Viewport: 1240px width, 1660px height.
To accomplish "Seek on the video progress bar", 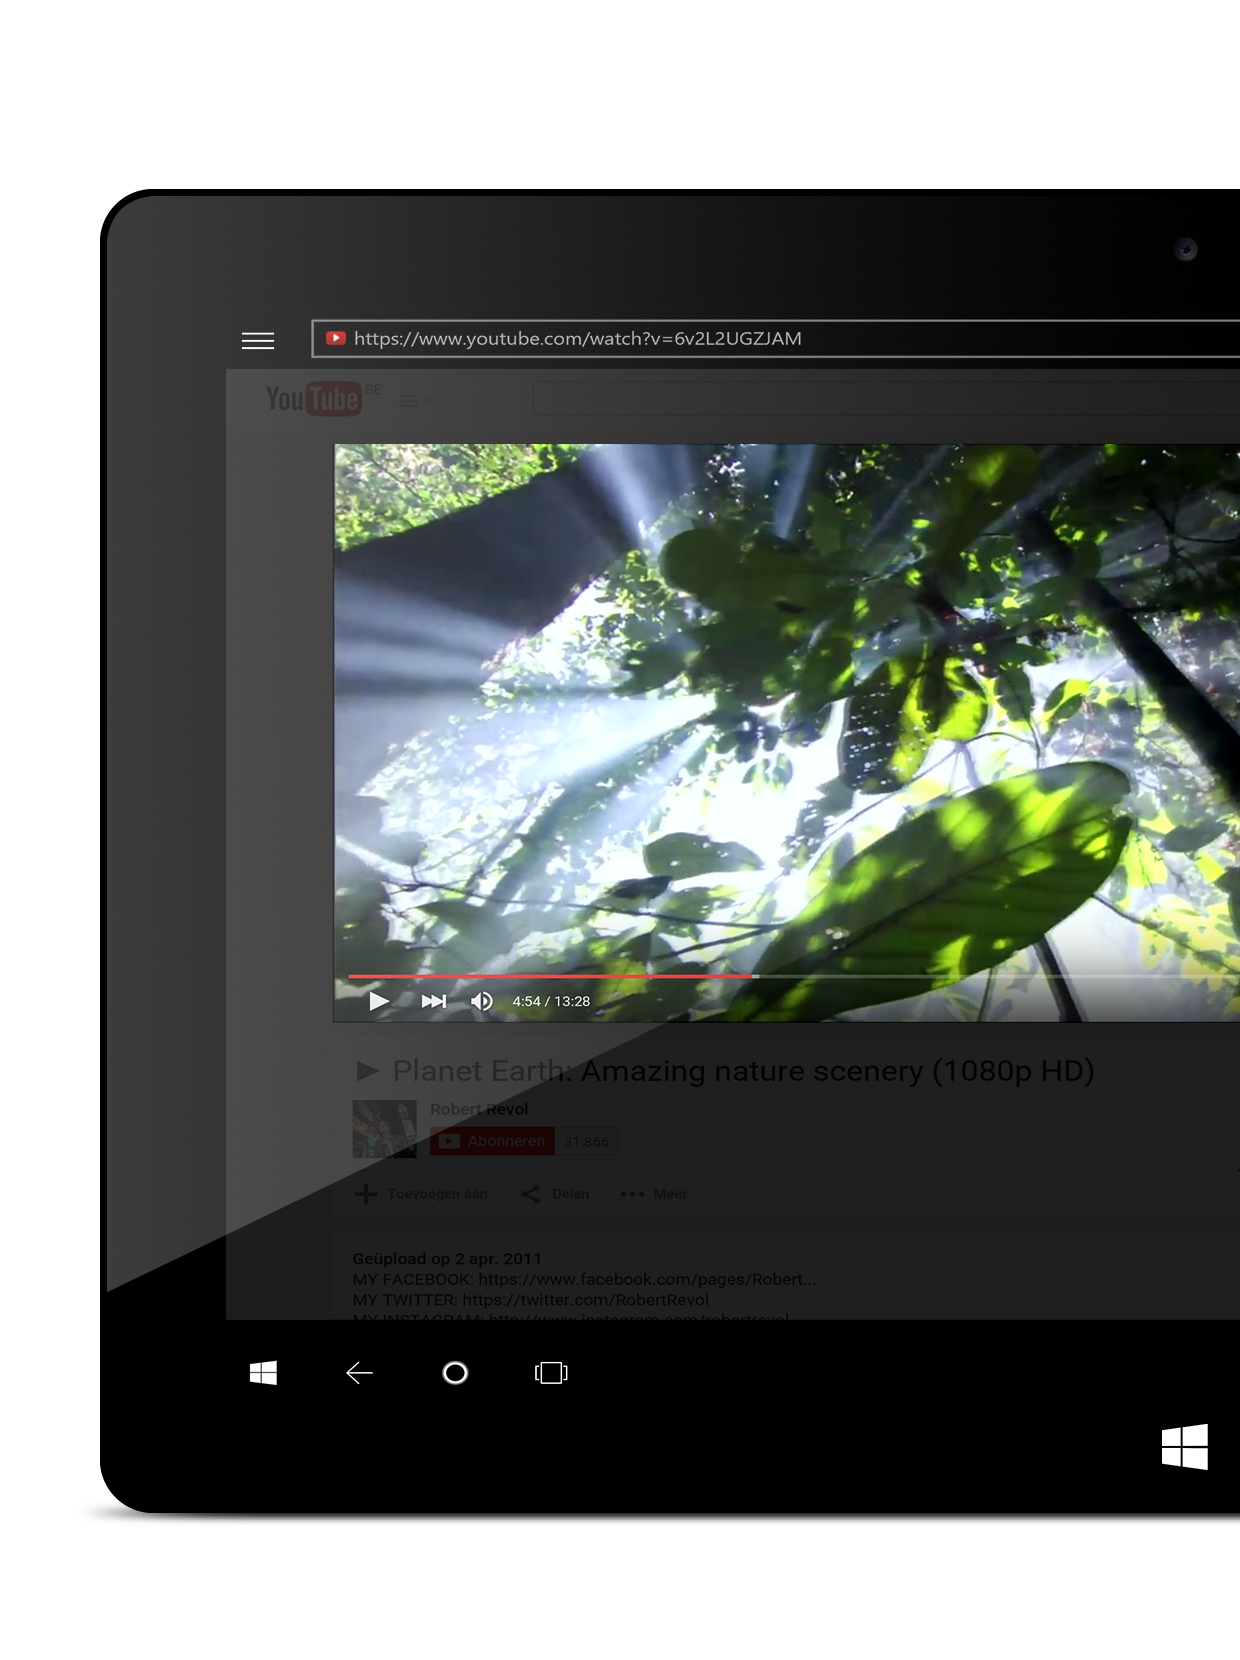I will (x=794, y=976).
